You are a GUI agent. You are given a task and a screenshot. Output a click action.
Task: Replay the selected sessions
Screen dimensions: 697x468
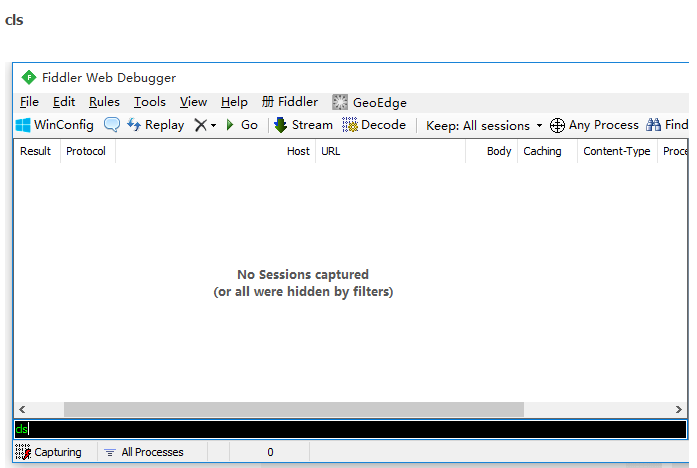tap(156, 125)
